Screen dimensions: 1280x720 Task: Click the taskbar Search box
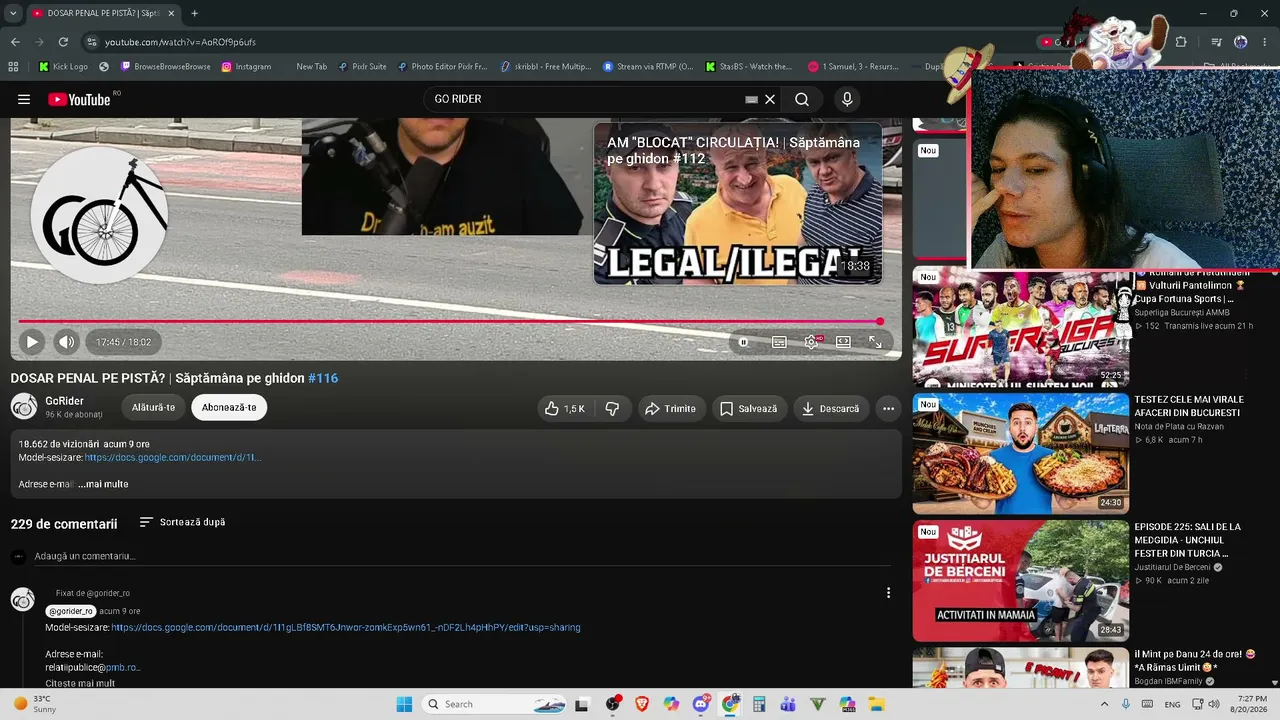[496, 704]
